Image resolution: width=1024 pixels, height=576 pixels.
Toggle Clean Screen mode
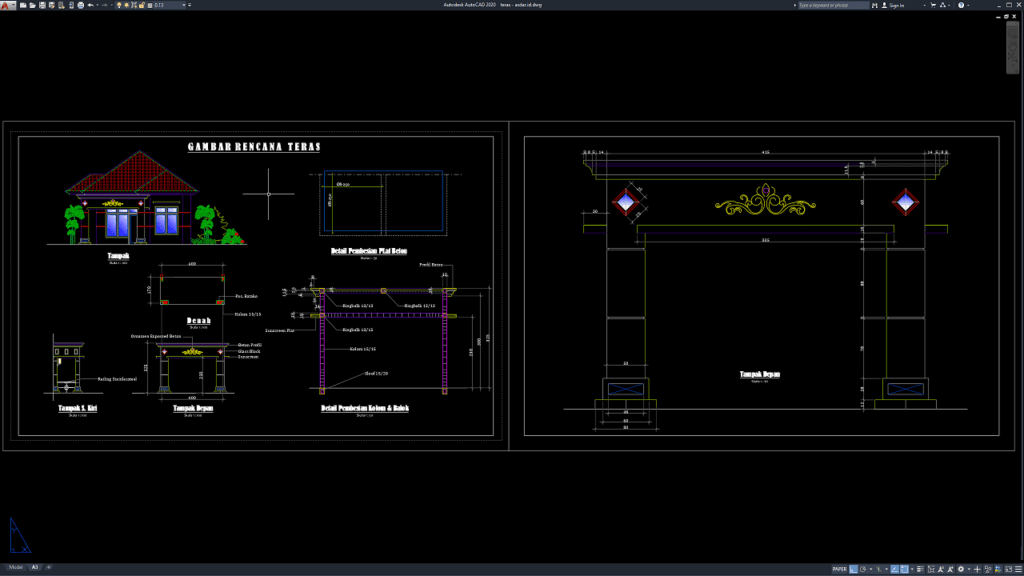[x=1009, y=568]
